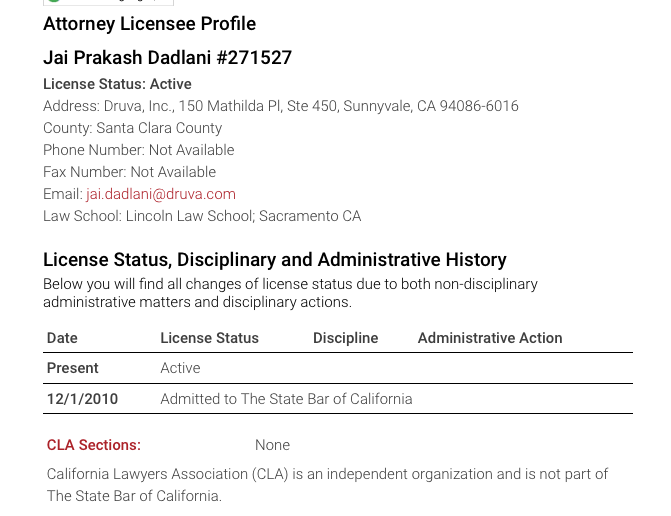The image size is (671, 516).
Task: Click the Lincoln Law School line
Action: point(202,216)
